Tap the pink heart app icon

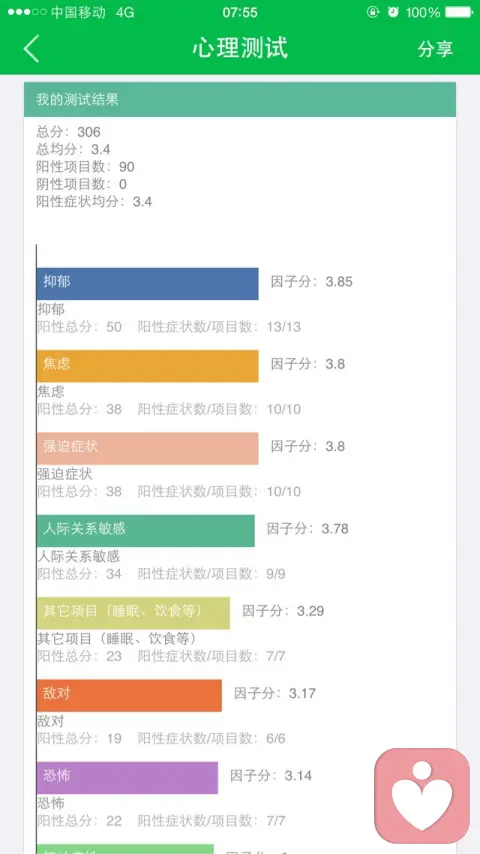[x=422, y=795]
